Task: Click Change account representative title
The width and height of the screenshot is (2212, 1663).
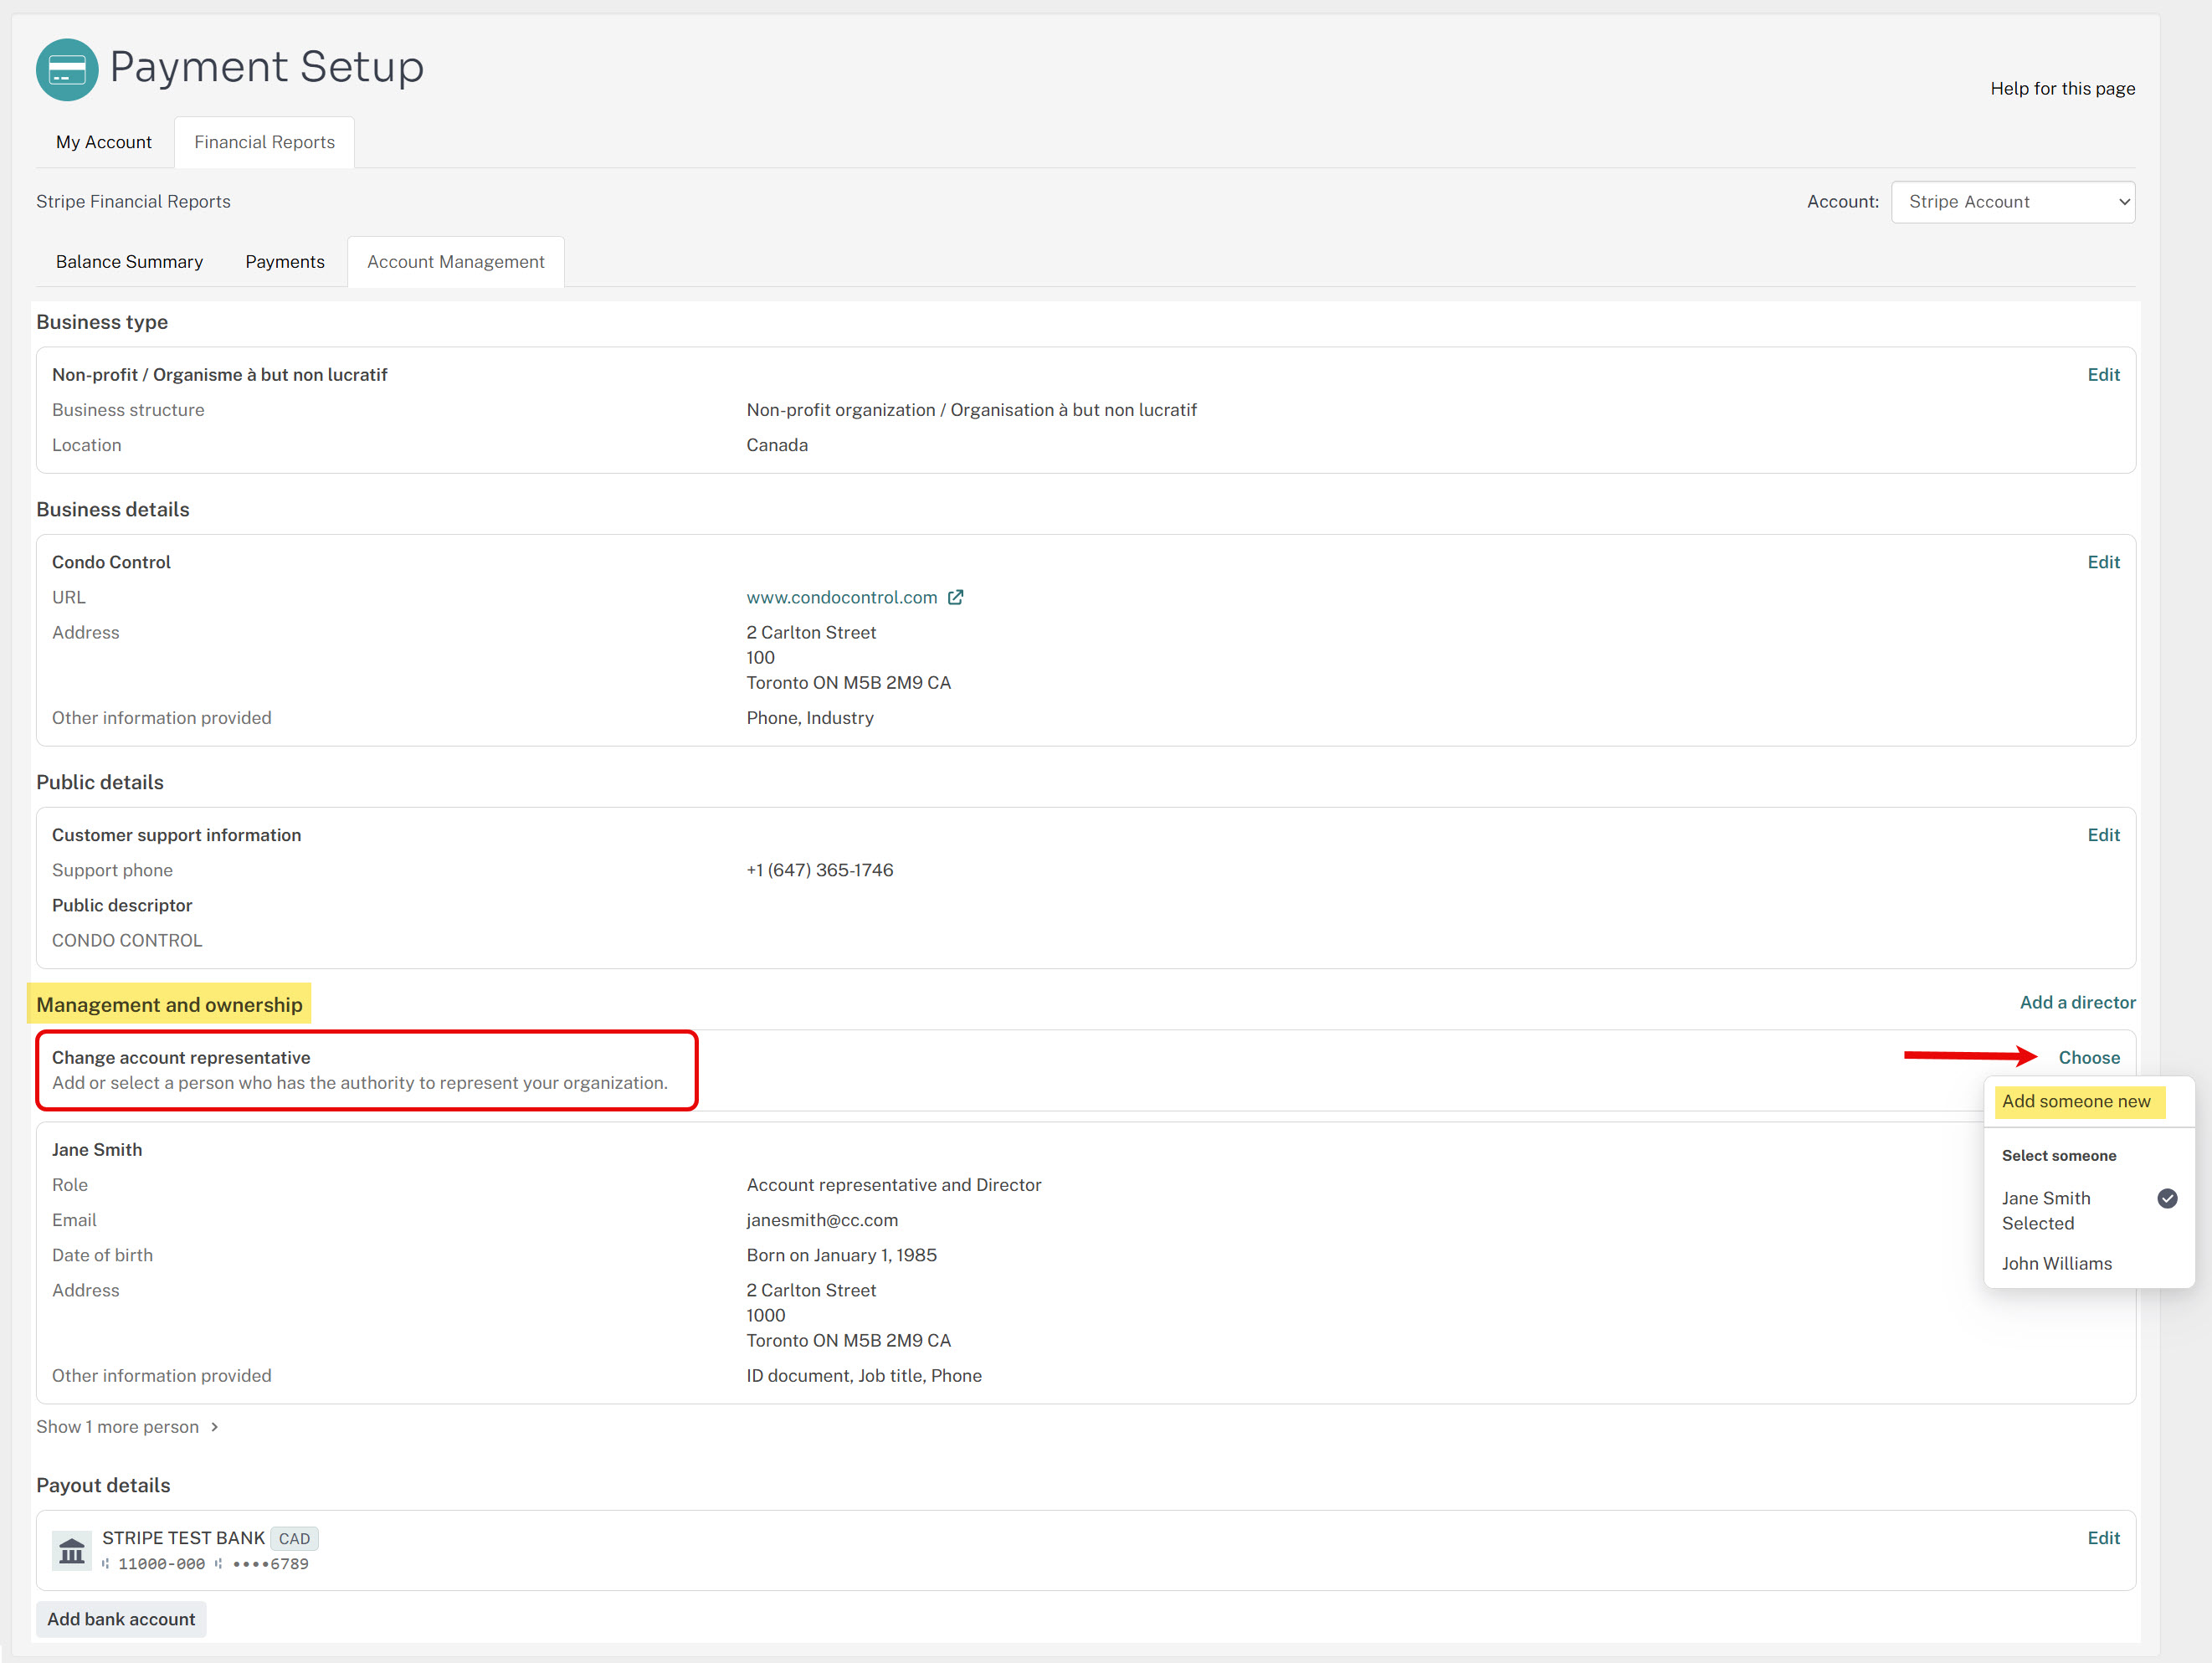Action: coord(181,1057)
